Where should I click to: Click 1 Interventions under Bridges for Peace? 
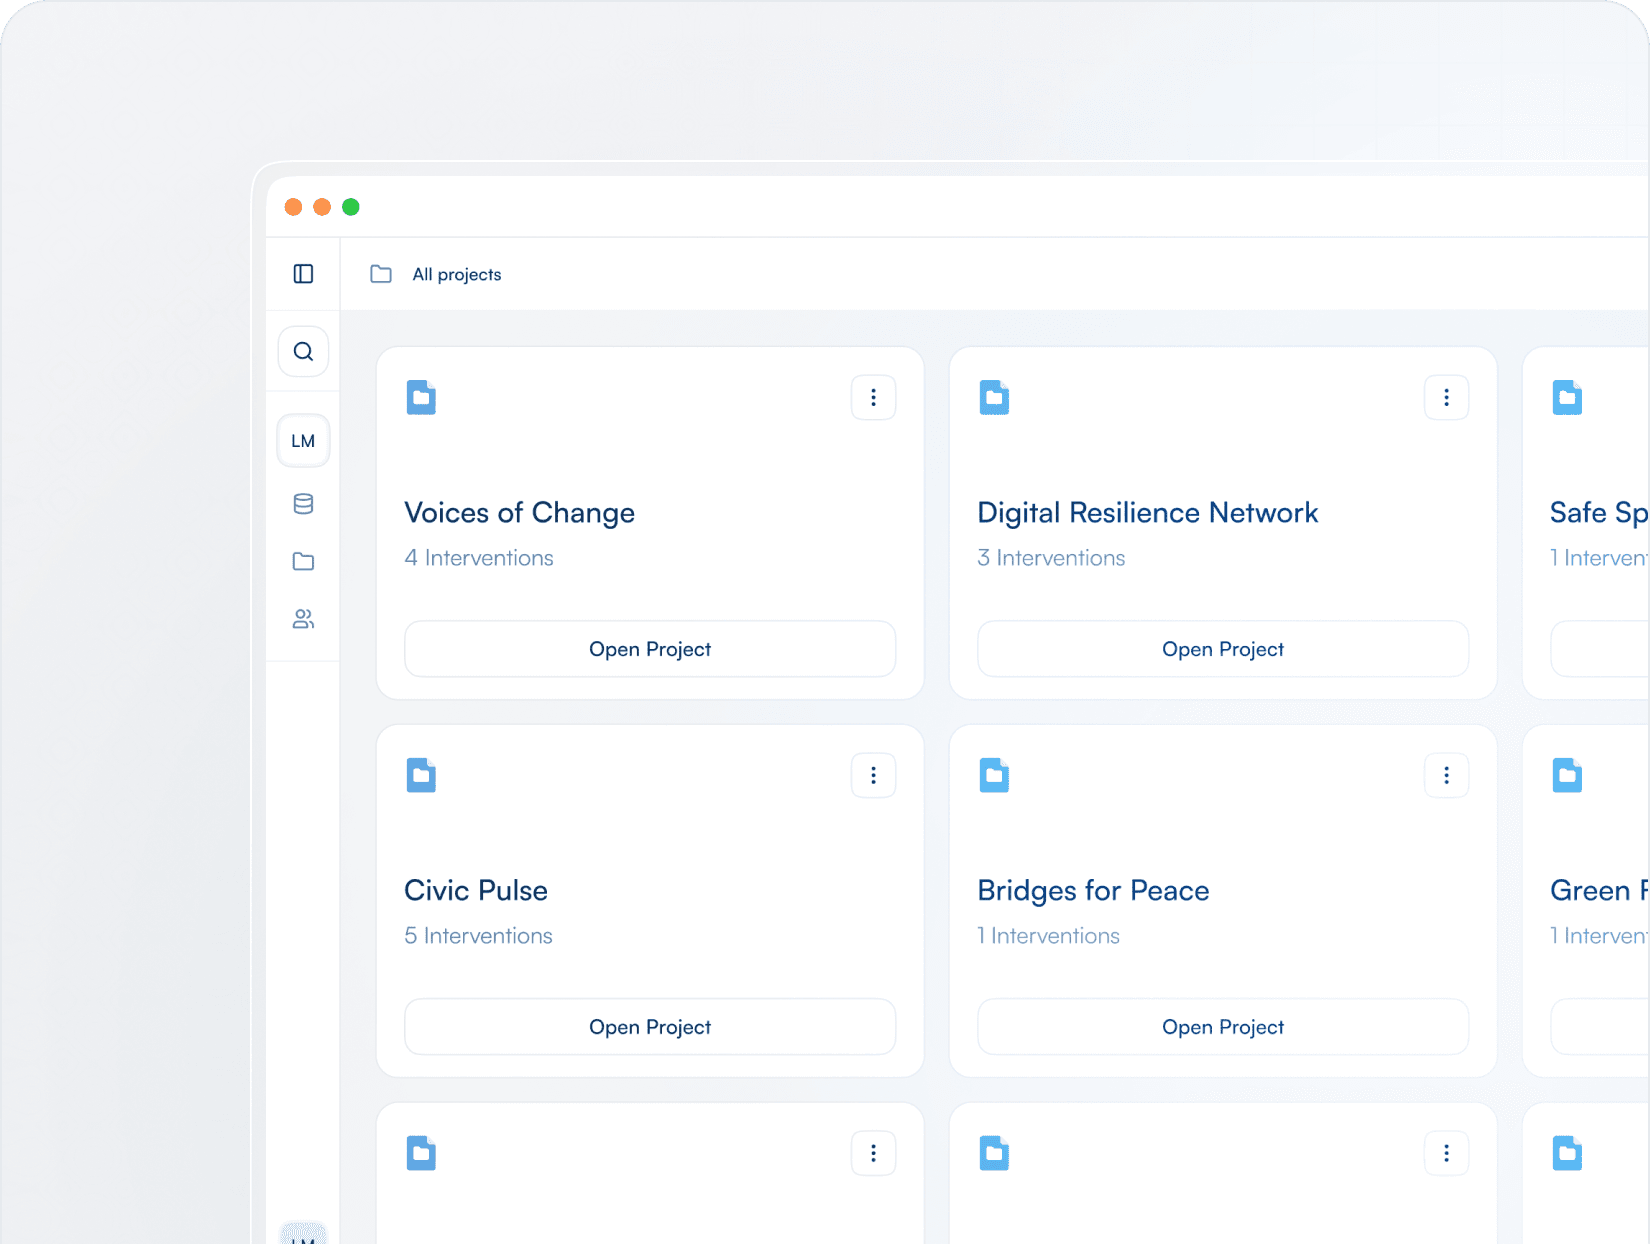(x=1048, y=936)
